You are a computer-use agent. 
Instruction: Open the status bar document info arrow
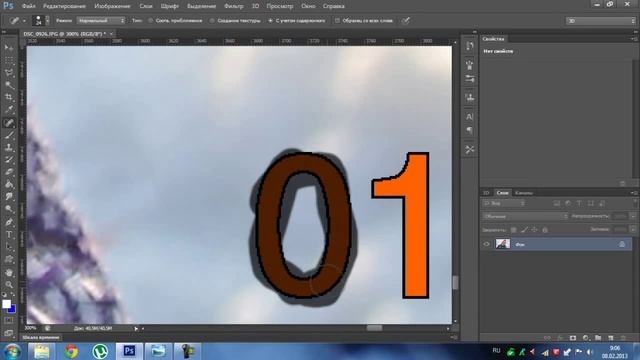(136, 328)
